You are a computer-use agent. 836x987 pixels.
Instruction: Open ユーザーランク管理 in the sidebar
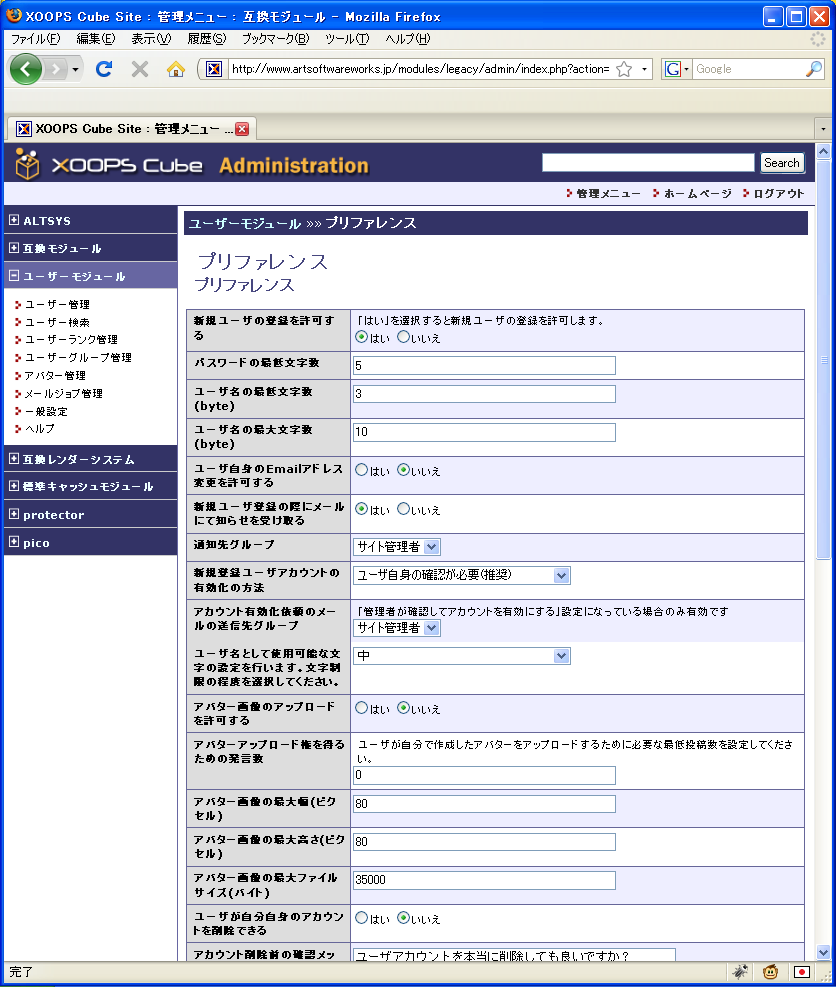click(x=71, y=339)
